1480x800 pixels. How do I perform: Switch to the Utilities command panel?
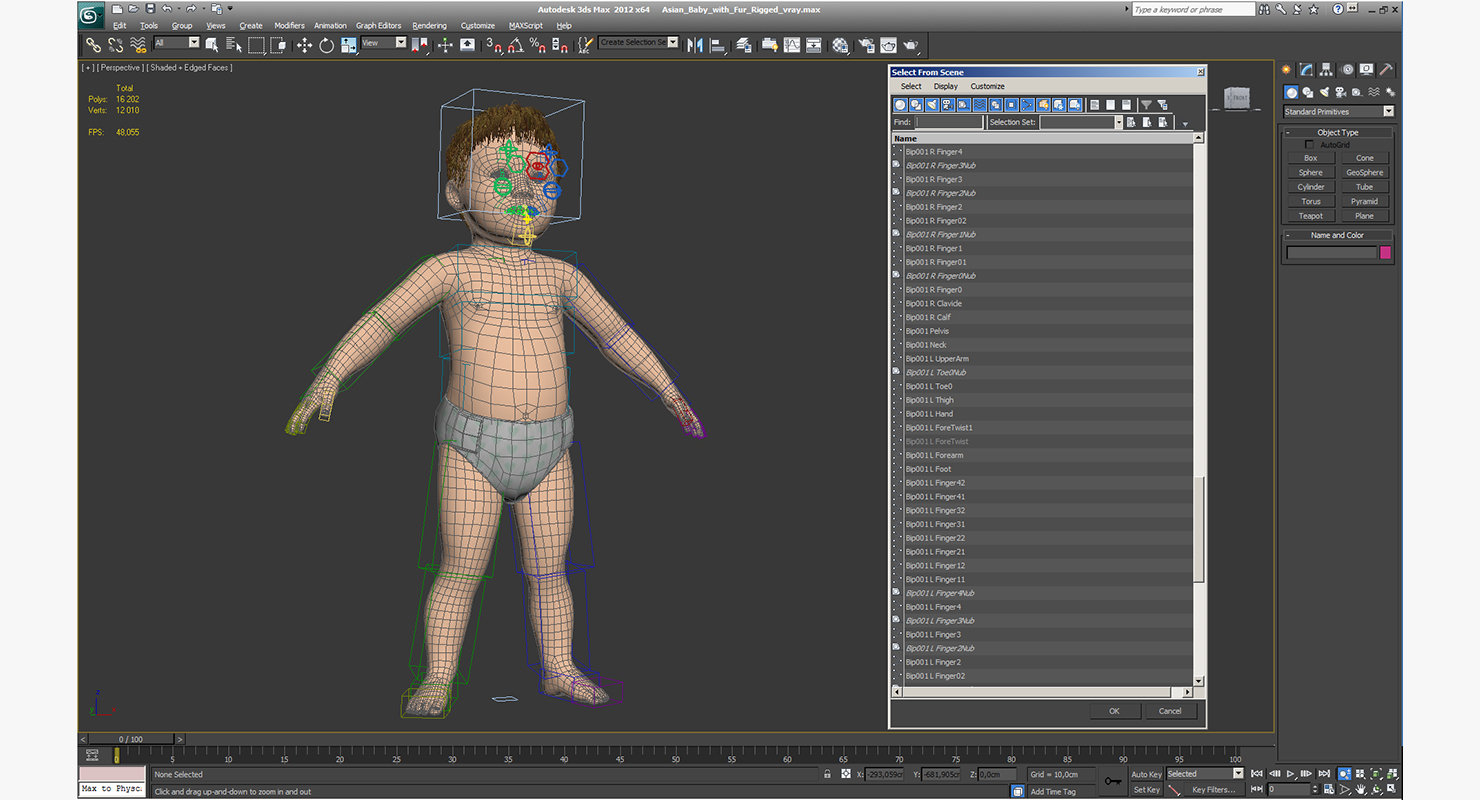pyautogui.click(x=1386, y=70)
